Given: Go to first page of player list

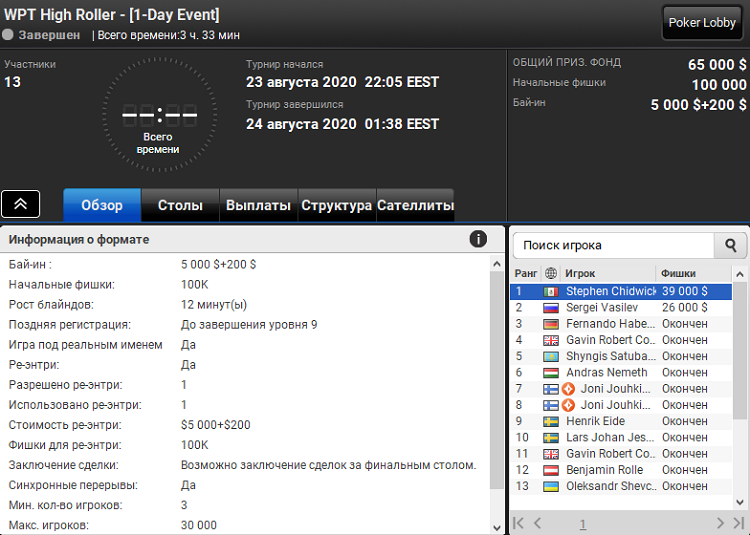Looking at the screenshot, I should coord(518,523).
